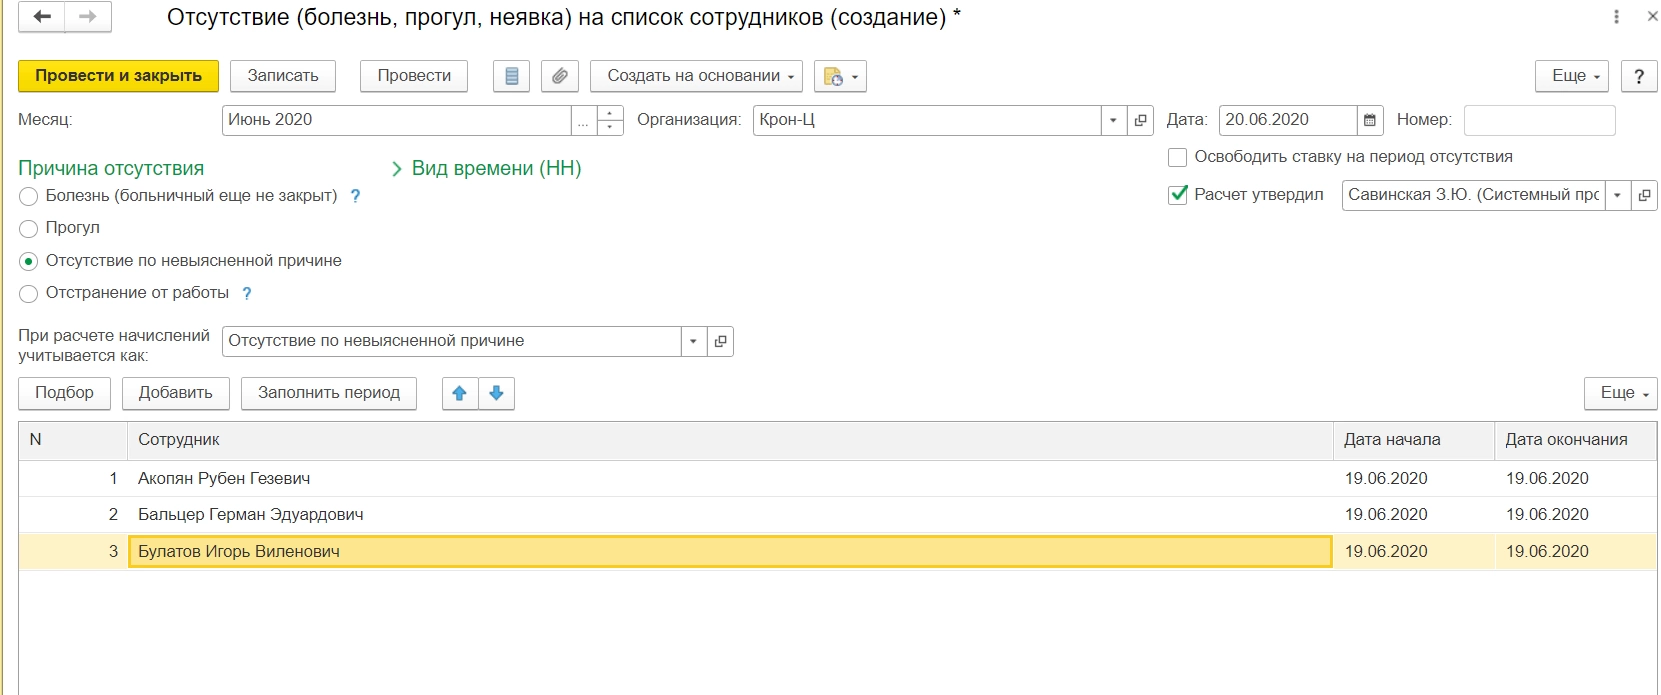Open the document report list icon
The height and width of the screenshot is (695, 1661).
tap(512, 76)
